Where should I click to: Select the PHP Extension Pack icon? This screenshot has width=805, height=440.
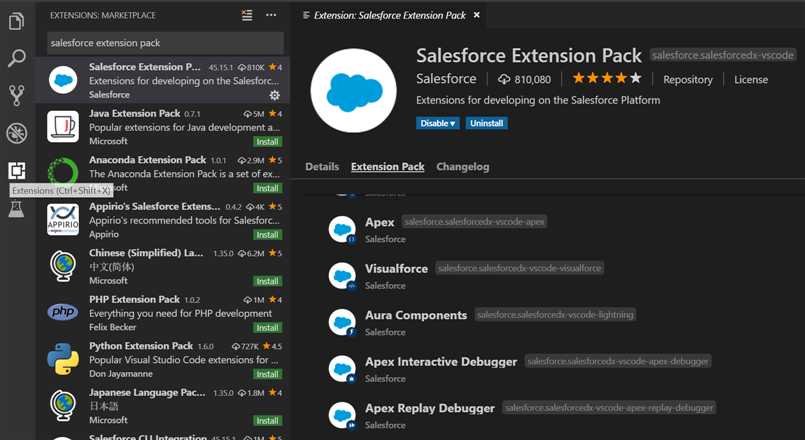pos(63,312)
